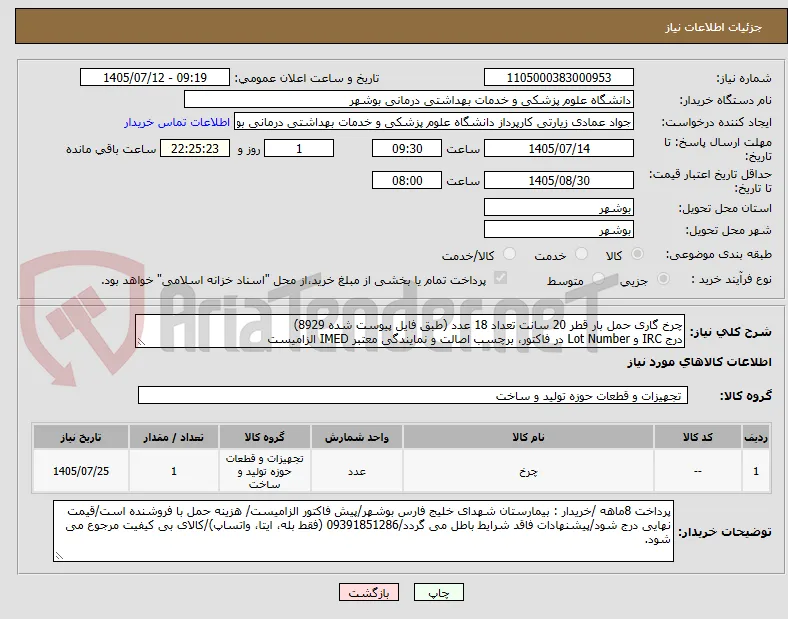This screenshot has width=788, height=619.
Task: Click the واحد شمارش column header
Action: pyautogui.click(x=357, y=437)
